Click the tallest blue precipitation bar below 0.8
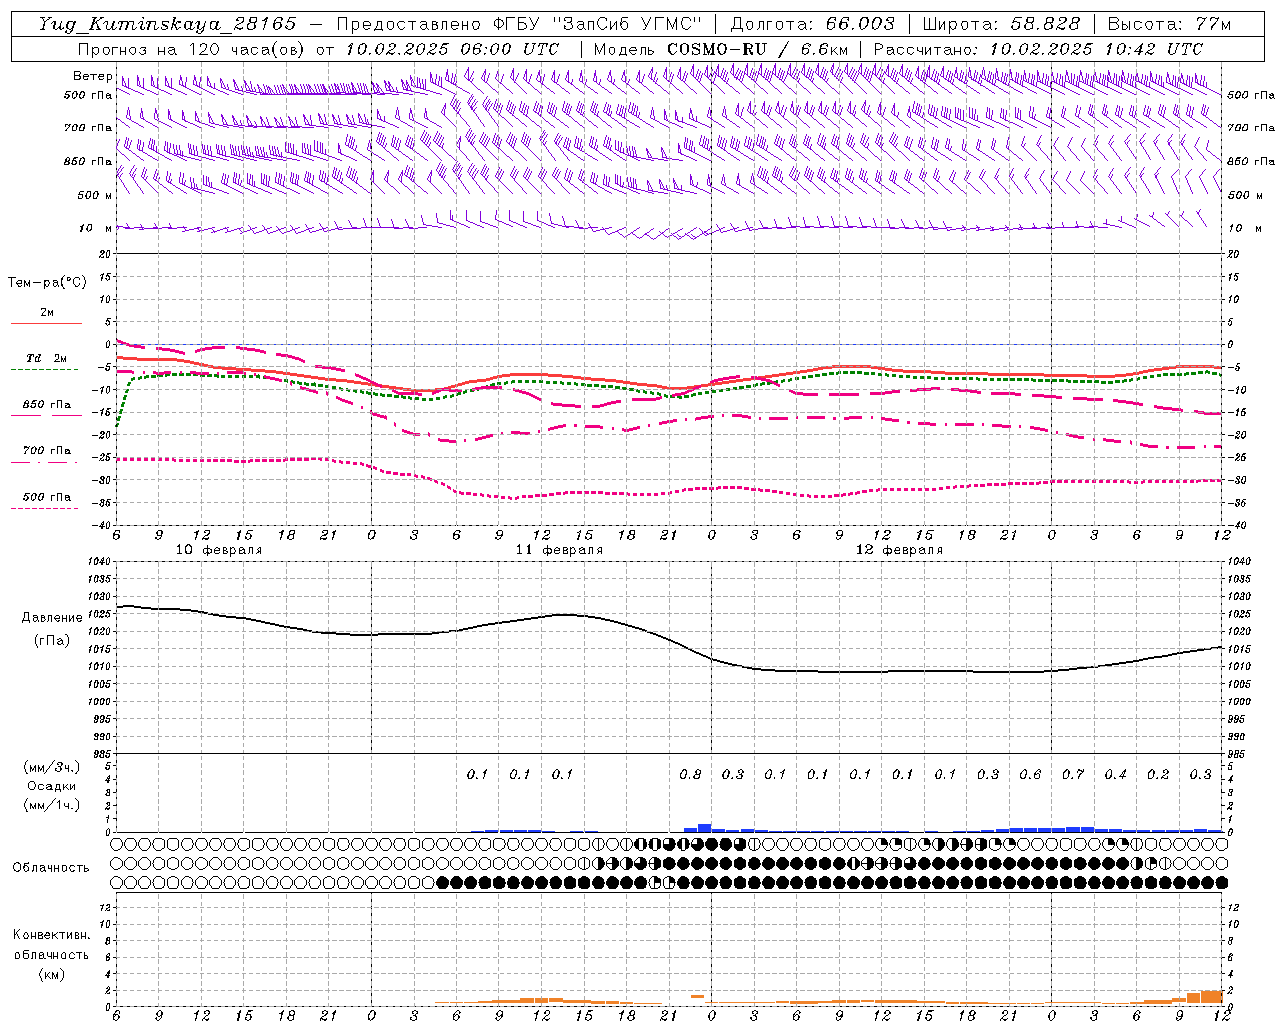The height and width of the screenshot is (1024, 1280). coord(704,828)
